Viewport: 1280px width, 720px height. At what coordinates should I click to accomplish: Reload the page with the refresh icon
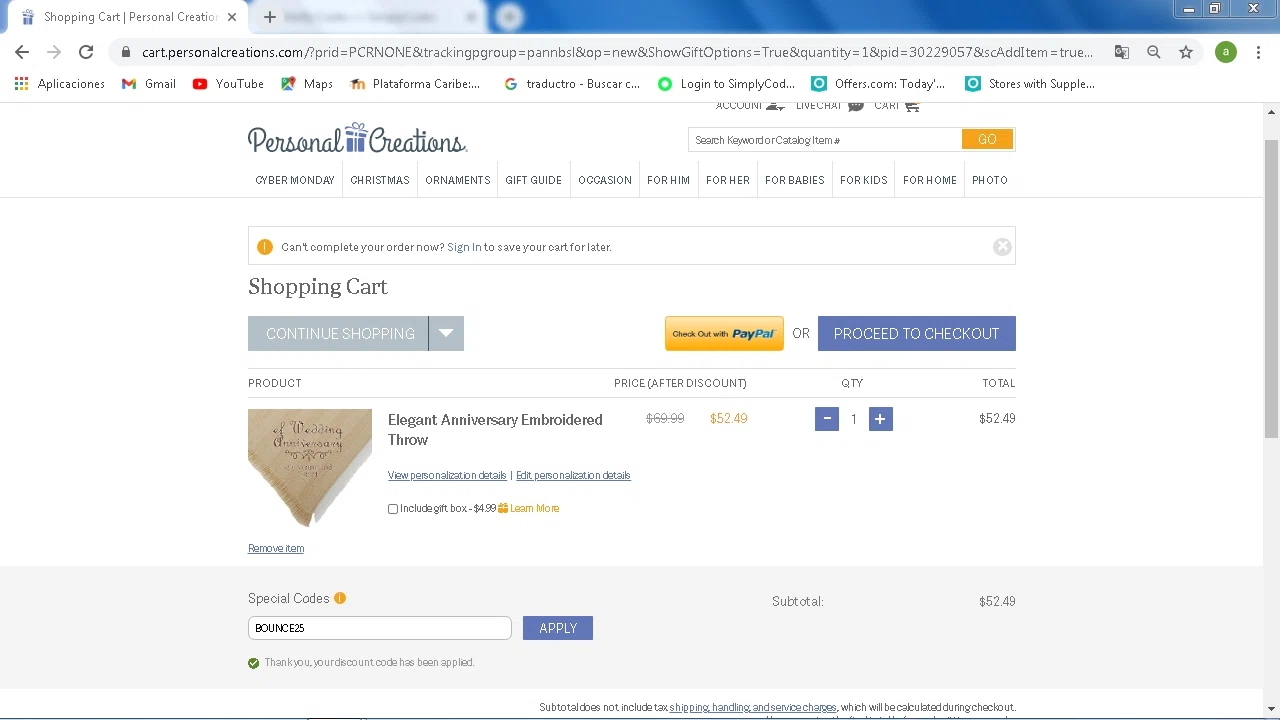point(86,52)
